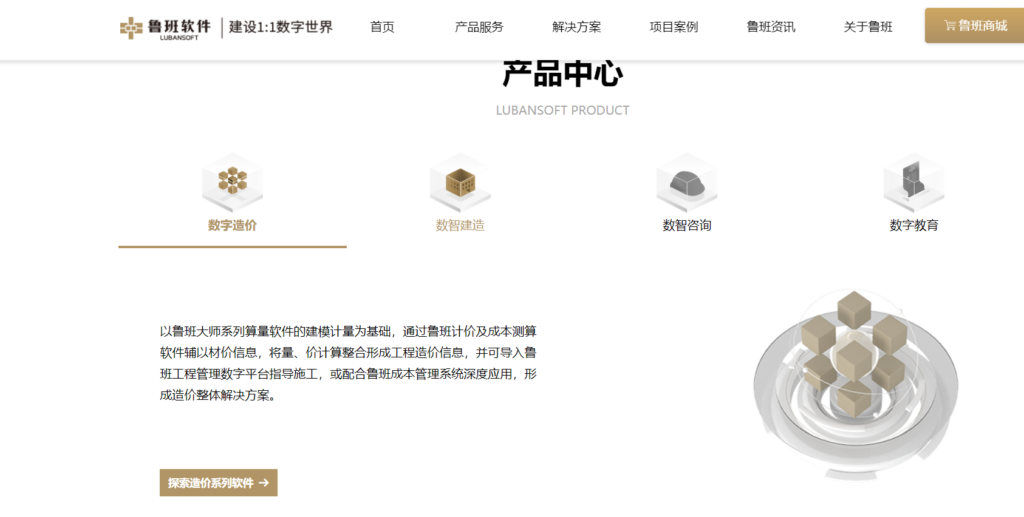Click the LUBANSOFT PRODUCT subtitle
Screen dimensions: 1024x517
click(562, 110)
